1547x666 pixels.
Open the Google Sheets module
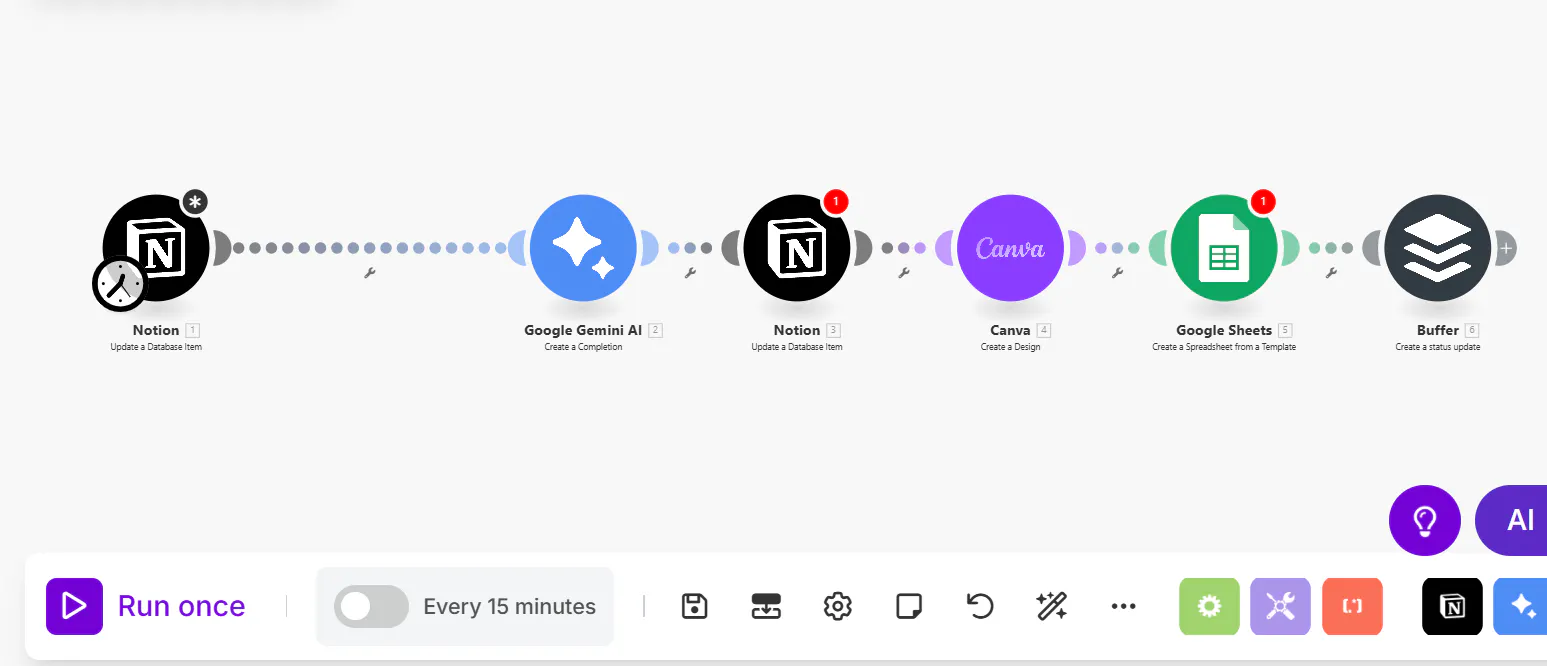[1224, 248]
